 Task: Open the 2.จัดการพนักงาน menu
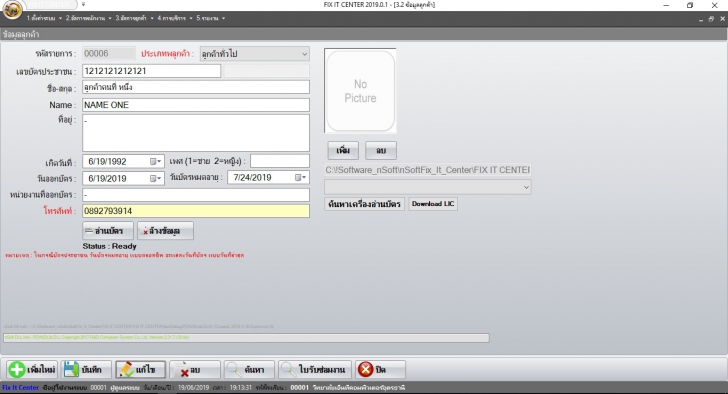(88, 18)
